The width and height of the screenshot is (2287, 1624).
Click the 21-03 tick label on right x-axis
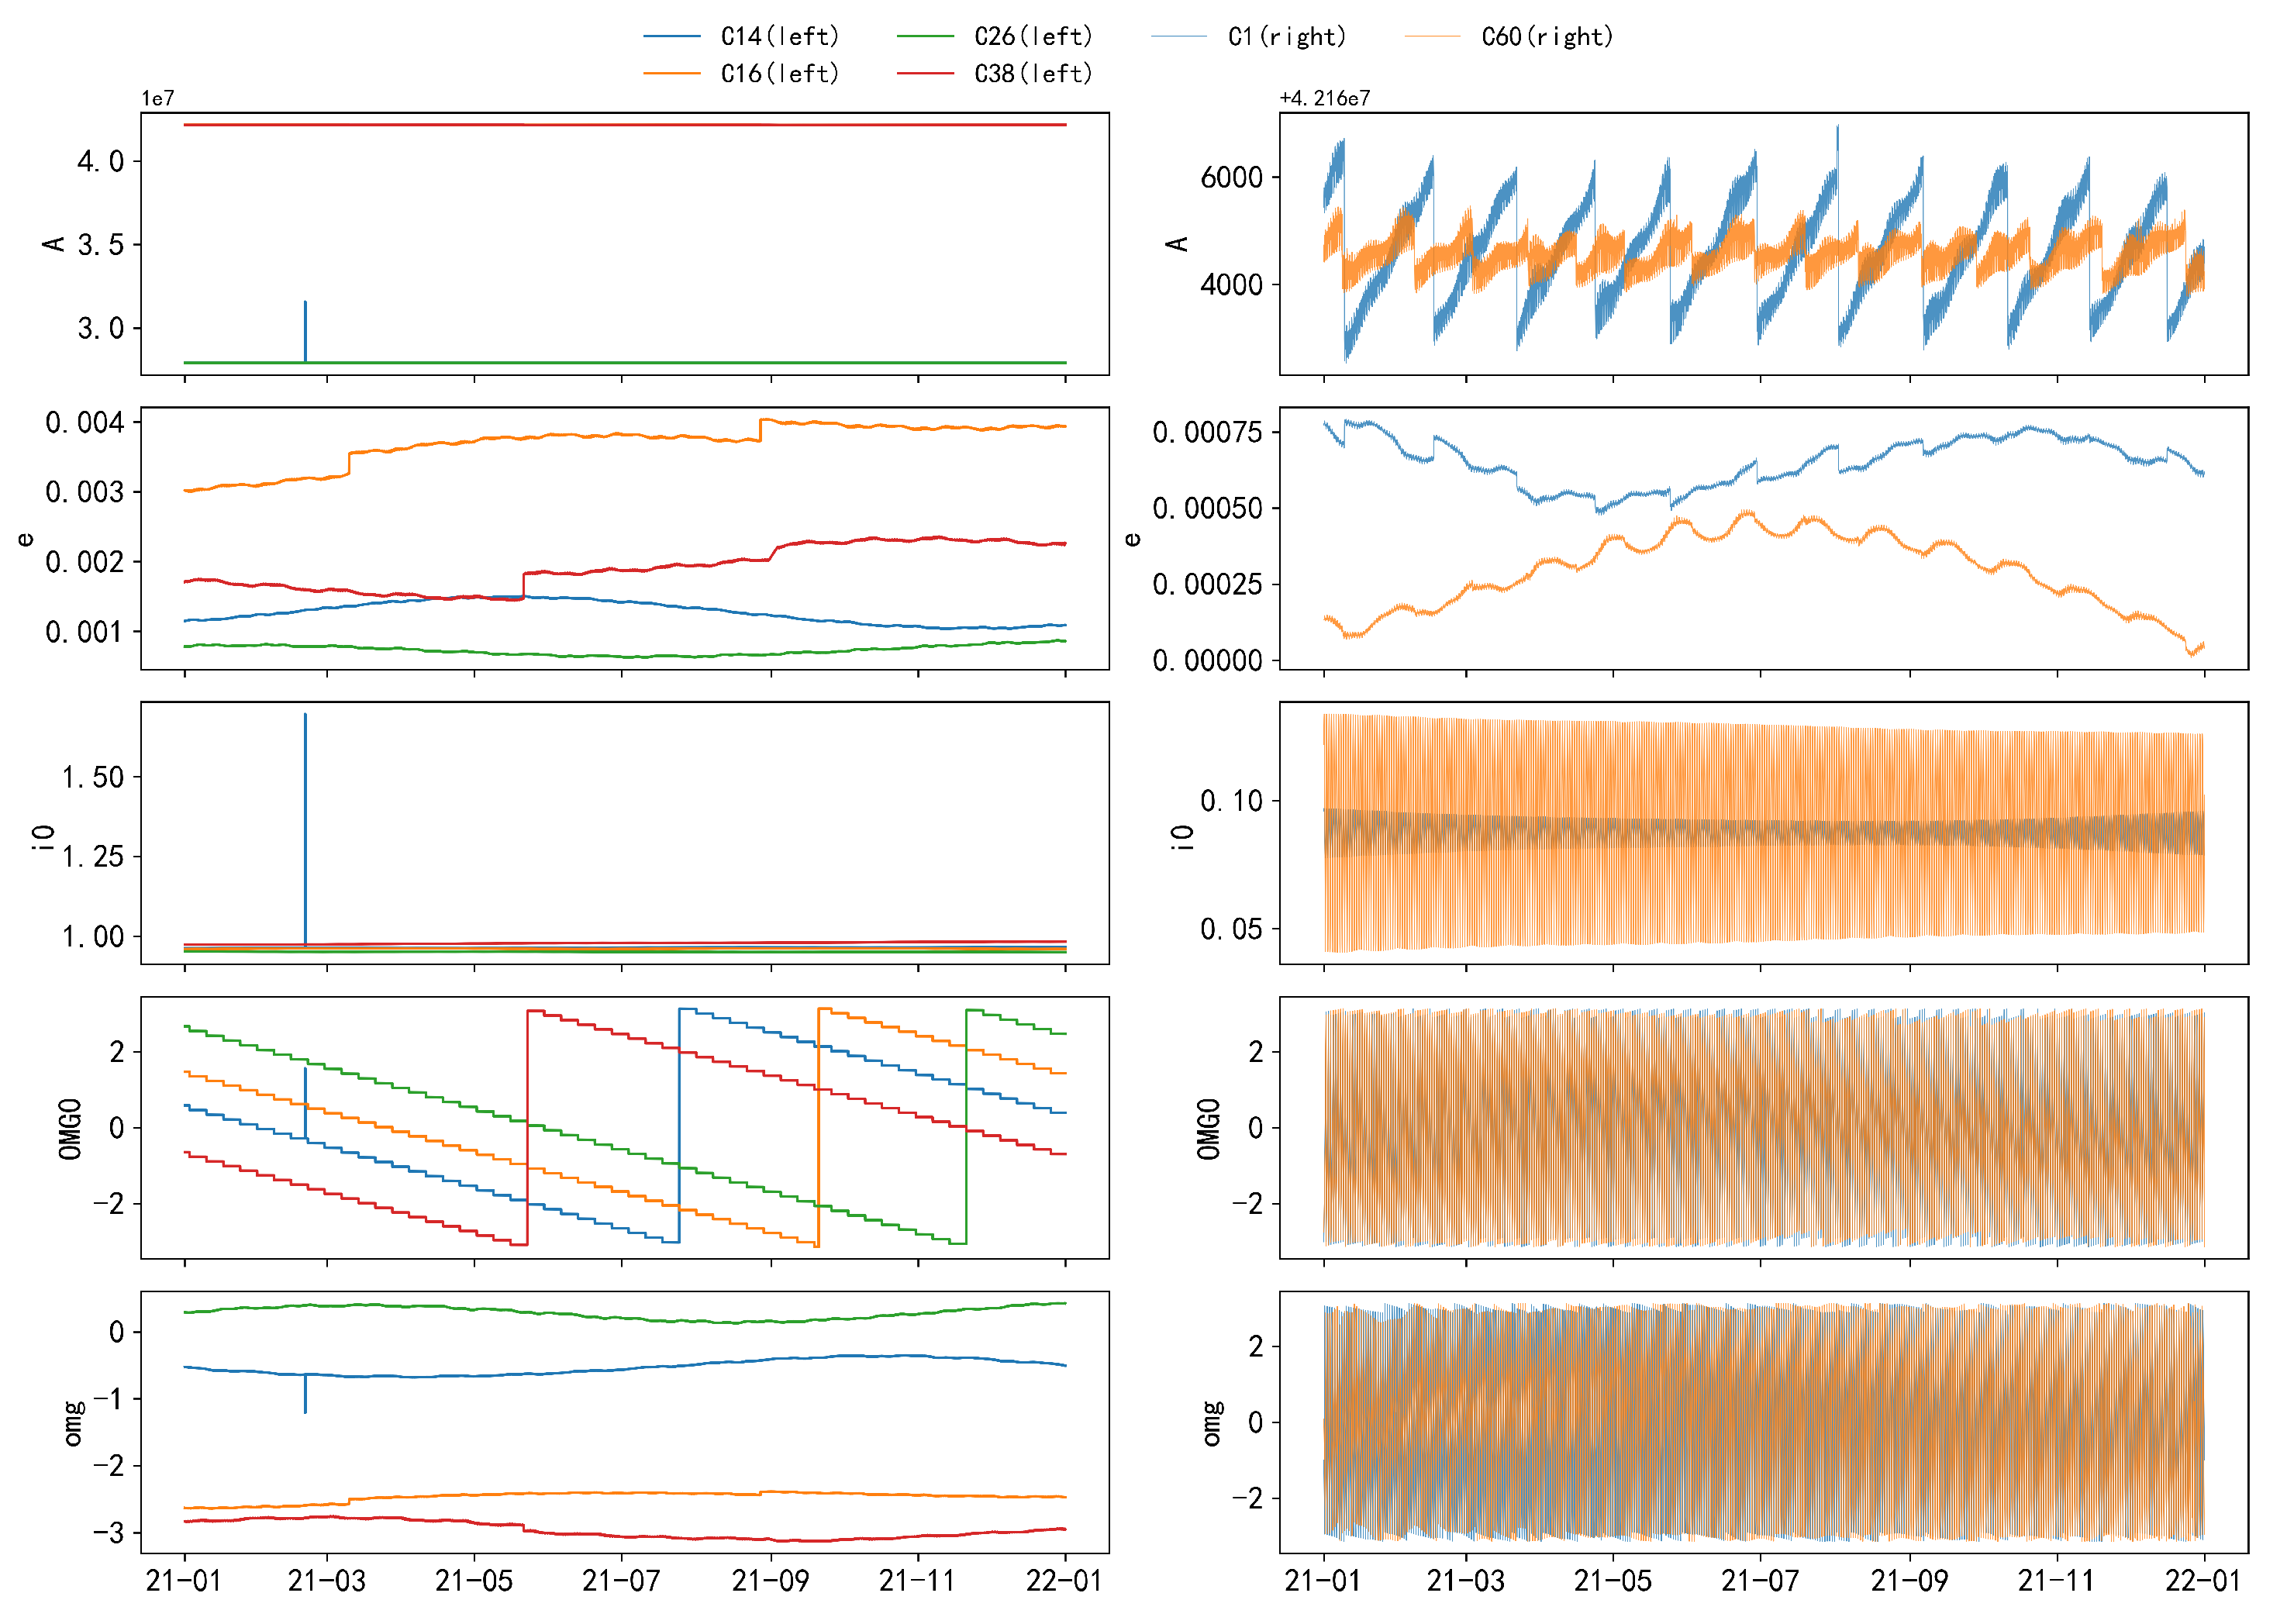click(1466, 1581)
